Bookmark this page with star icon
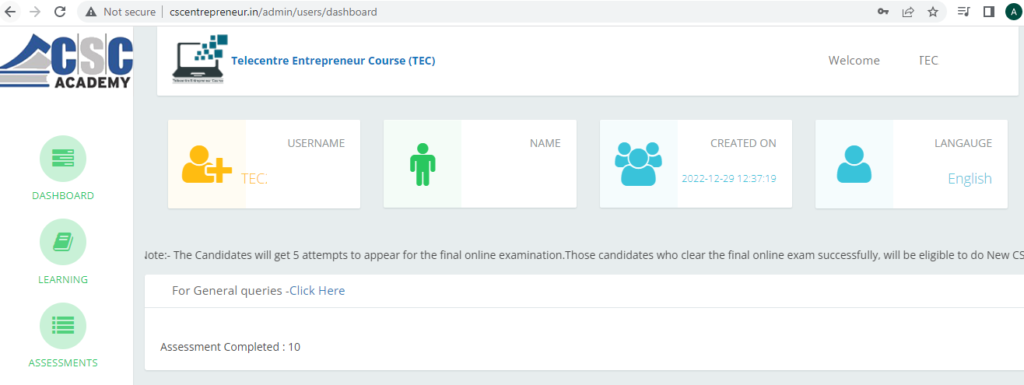1024x385 pixels. (933, 12)
